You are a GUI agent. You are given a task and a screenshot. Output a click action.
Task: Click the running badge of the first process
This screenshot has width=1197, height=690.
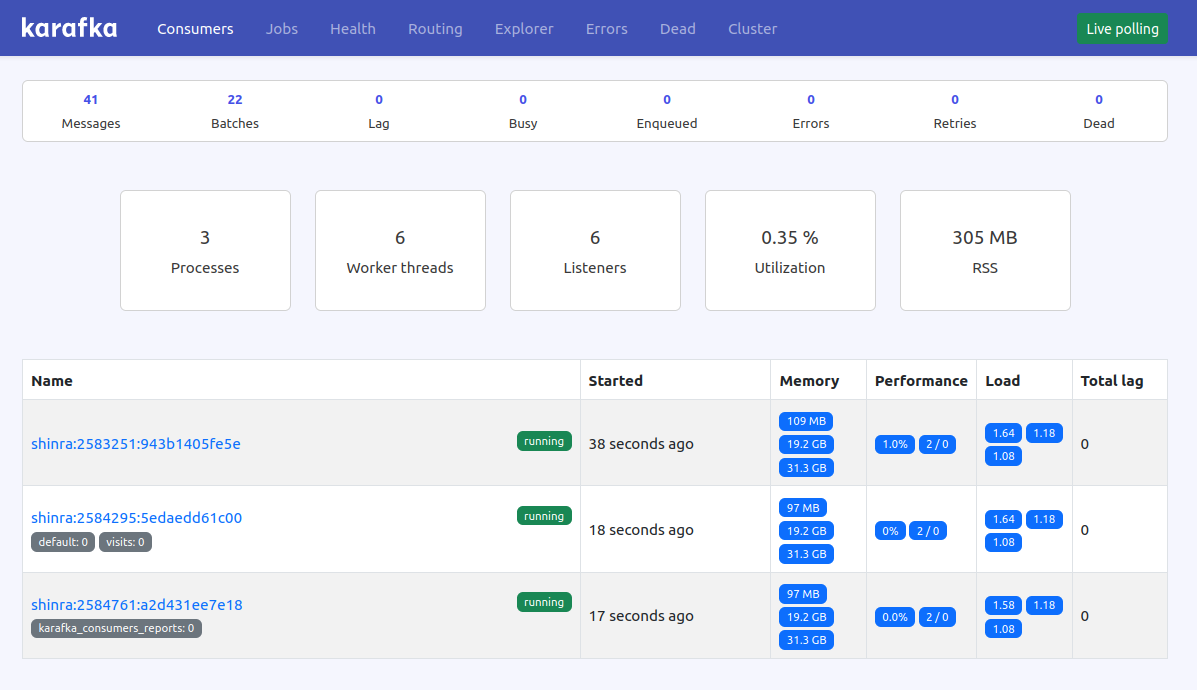click(544, 440)
